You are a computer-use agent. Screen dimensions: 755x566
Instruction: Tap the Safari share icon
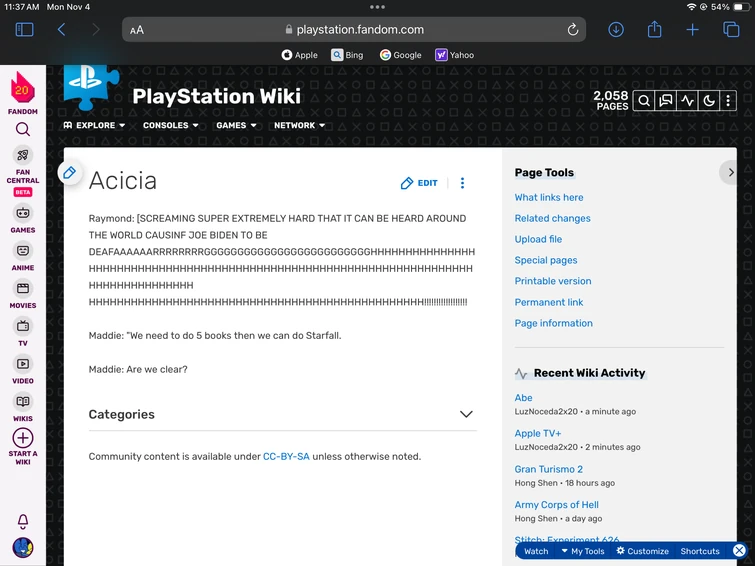[x=654, y=30]
